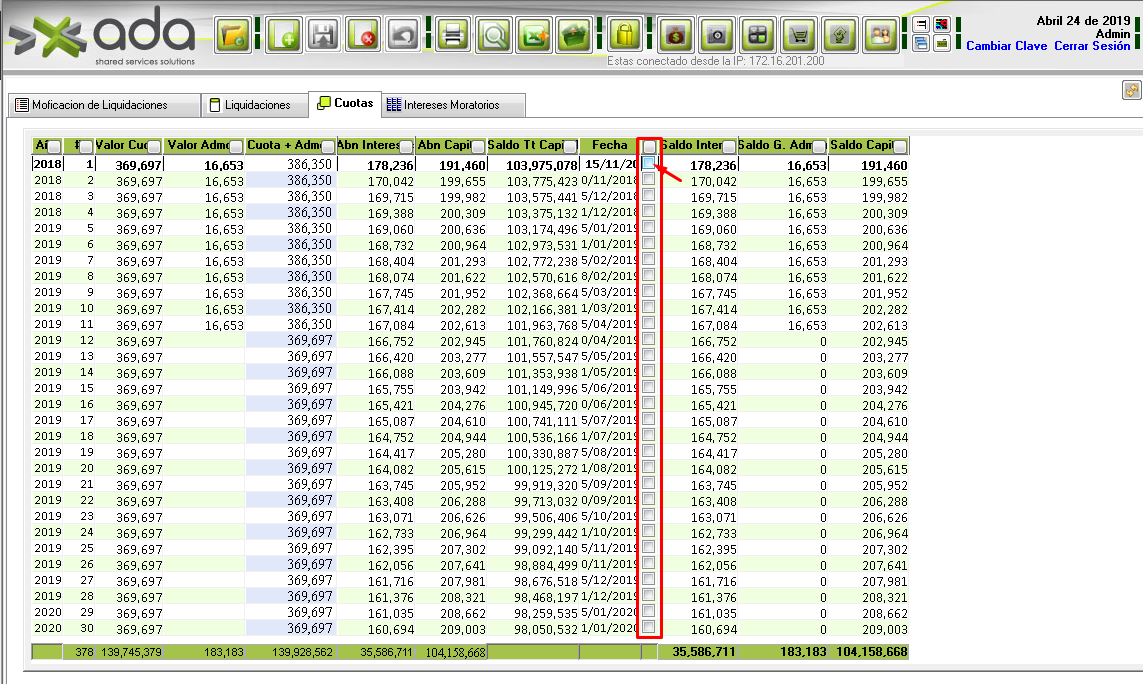The image size is (1143, 684).
Task: Create a new record with plus icon
Action: pos(285,36)
